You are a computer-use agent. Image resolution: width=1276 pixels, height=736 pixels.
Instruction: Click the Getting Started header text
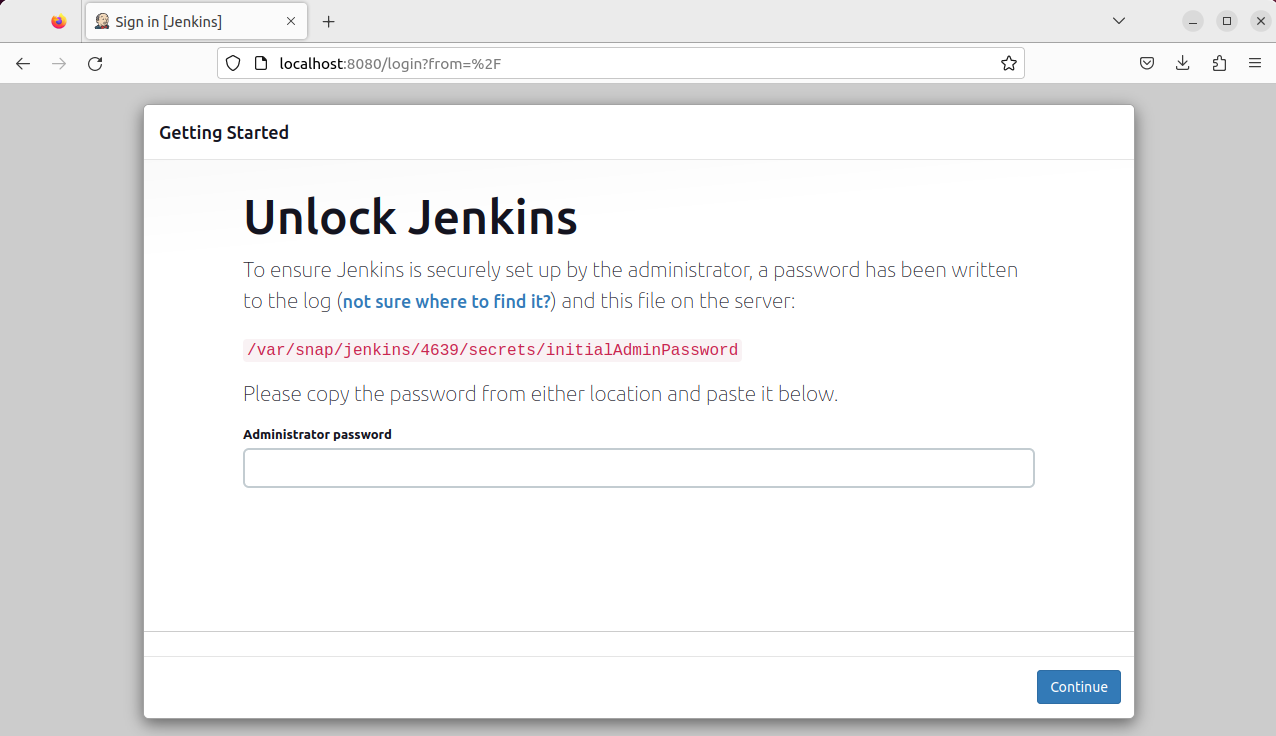coord(224,132)
